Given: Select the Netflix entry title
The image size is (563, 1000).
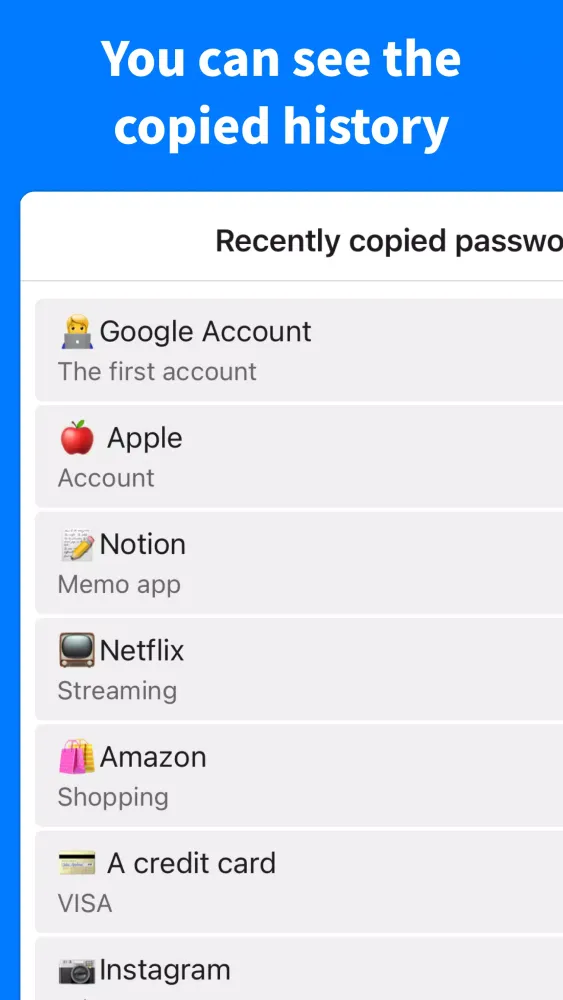Looking at the screenshot, I should (142, 651).
